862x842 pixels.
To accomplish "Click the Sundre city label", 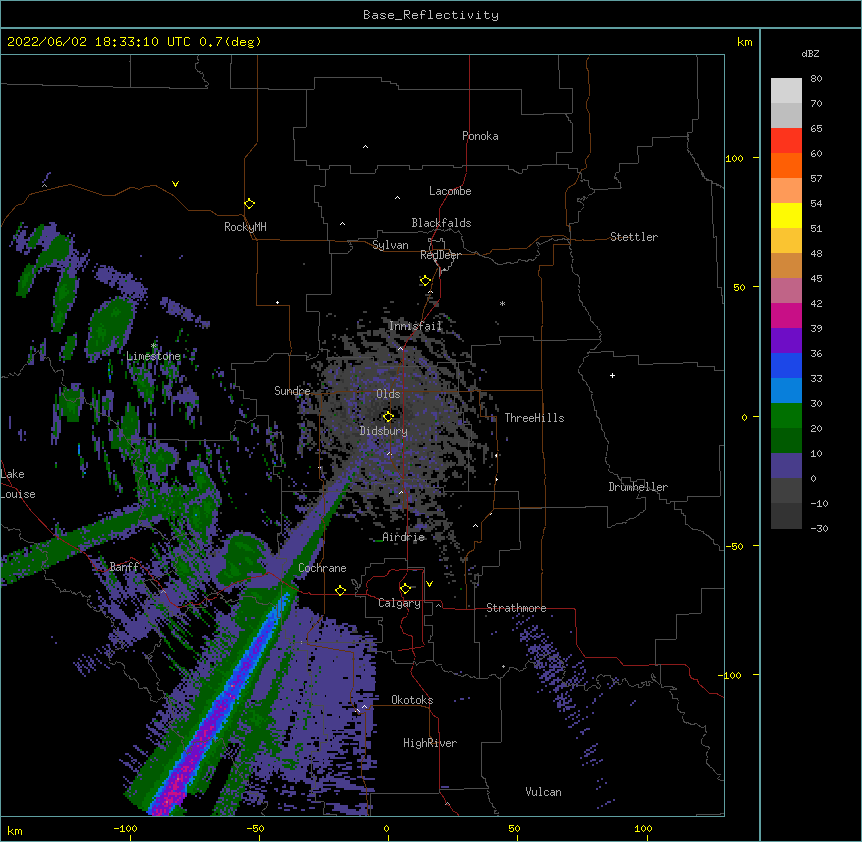I will (292, 391).
